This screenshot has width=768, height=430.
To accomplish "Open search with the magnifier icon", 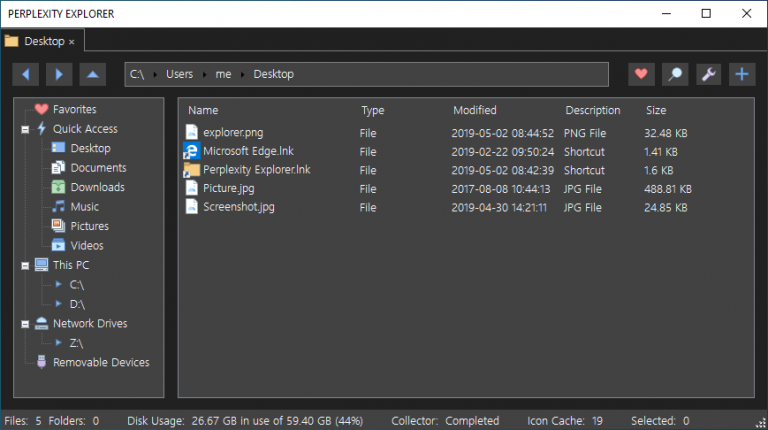I will coord(675,74).
